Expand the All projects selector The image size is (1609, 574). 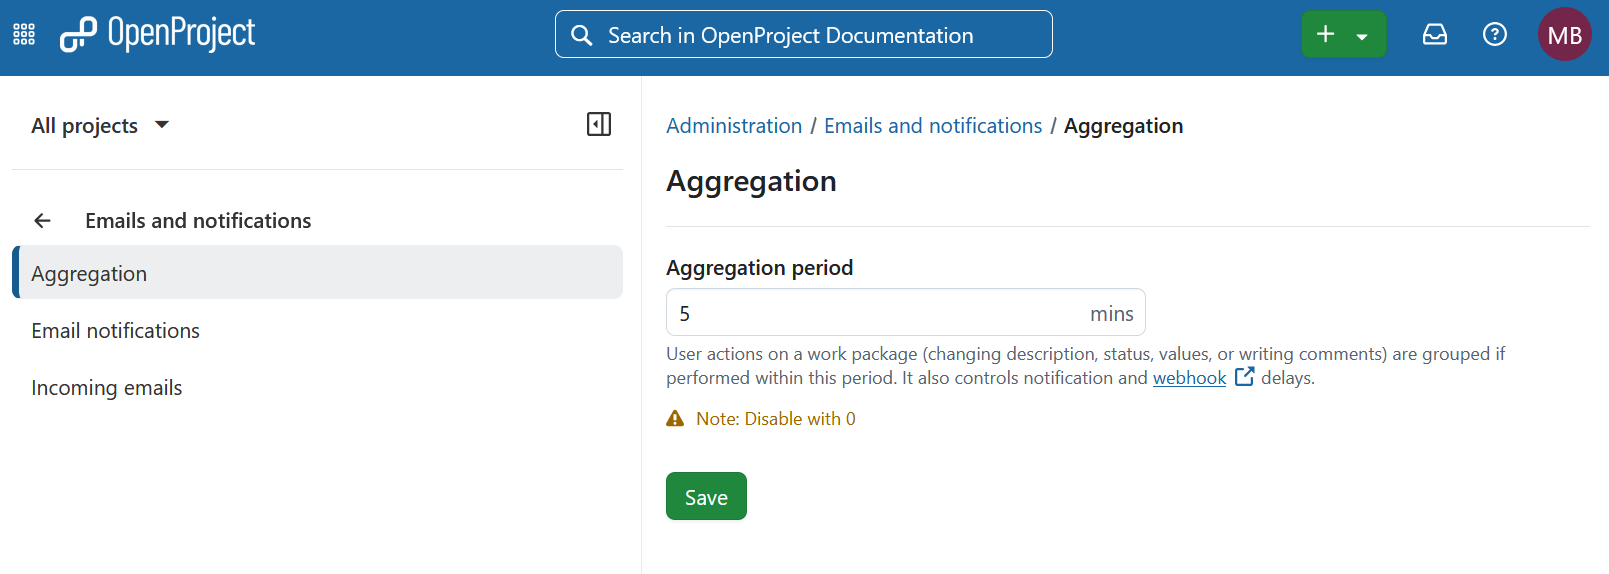pyautogui.click(x=100, y=126)
